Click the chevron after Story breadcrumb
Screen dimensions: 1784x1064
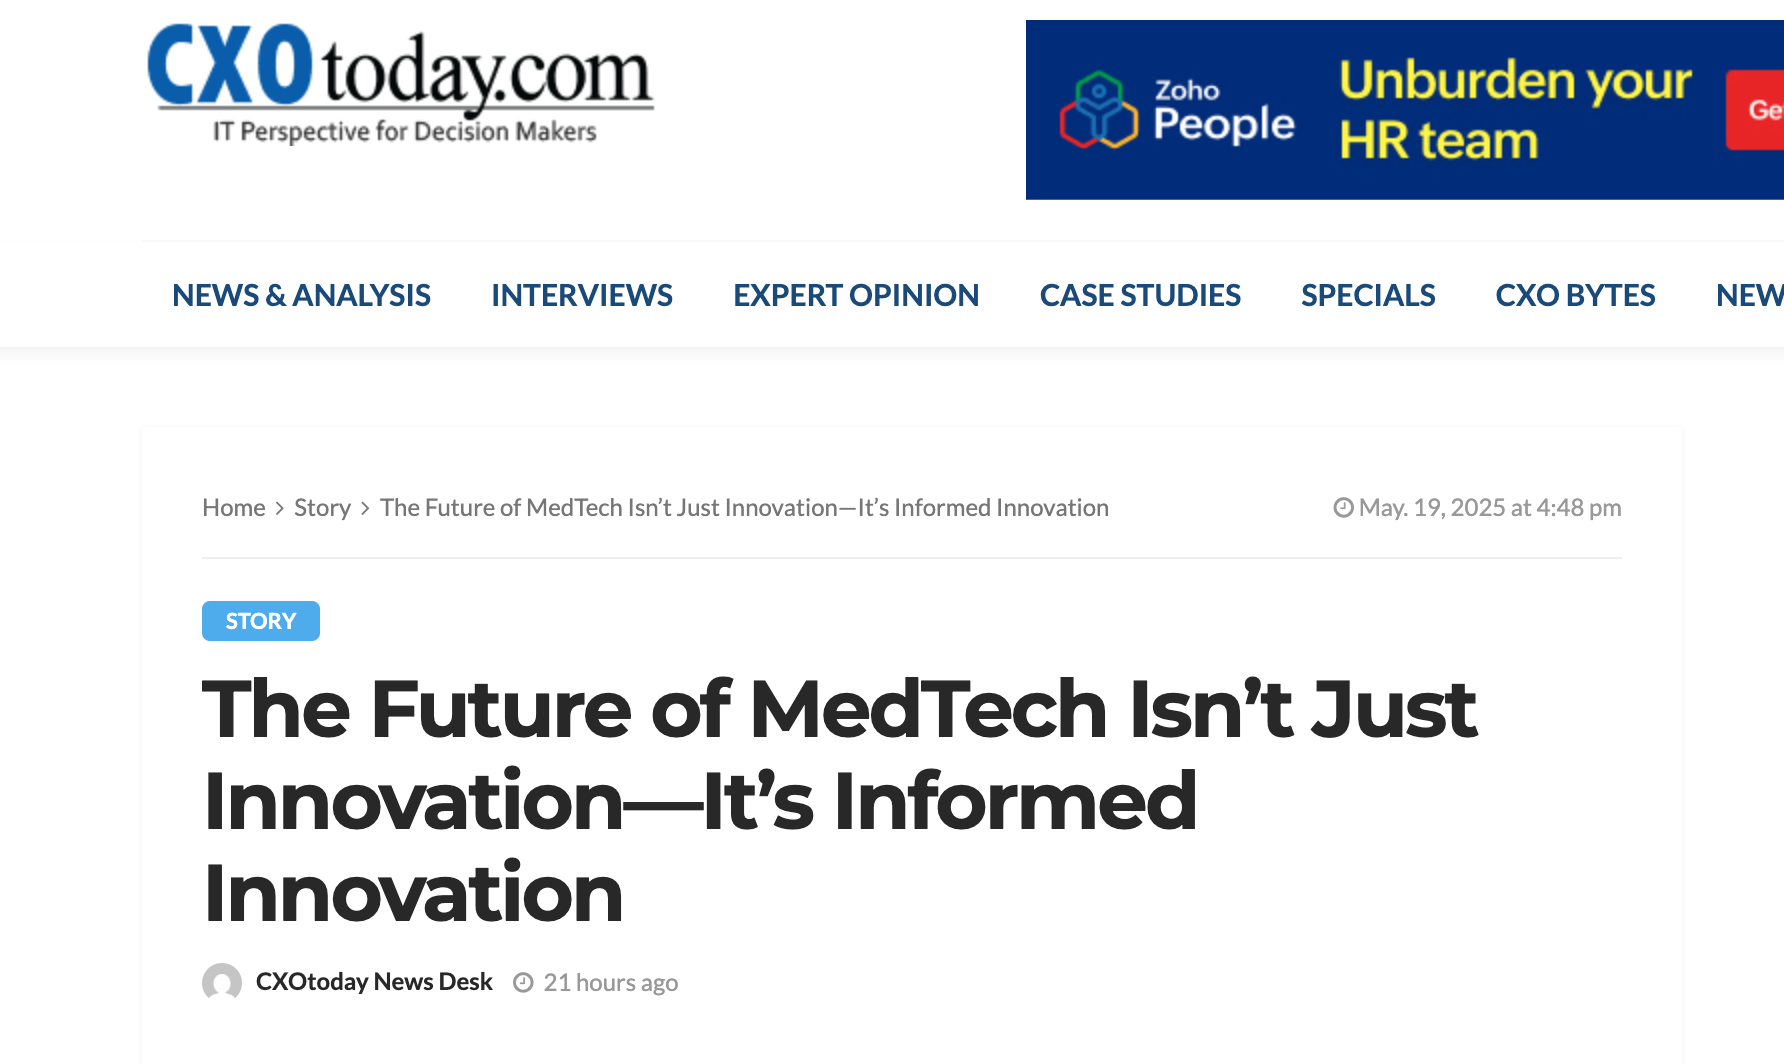366,508
